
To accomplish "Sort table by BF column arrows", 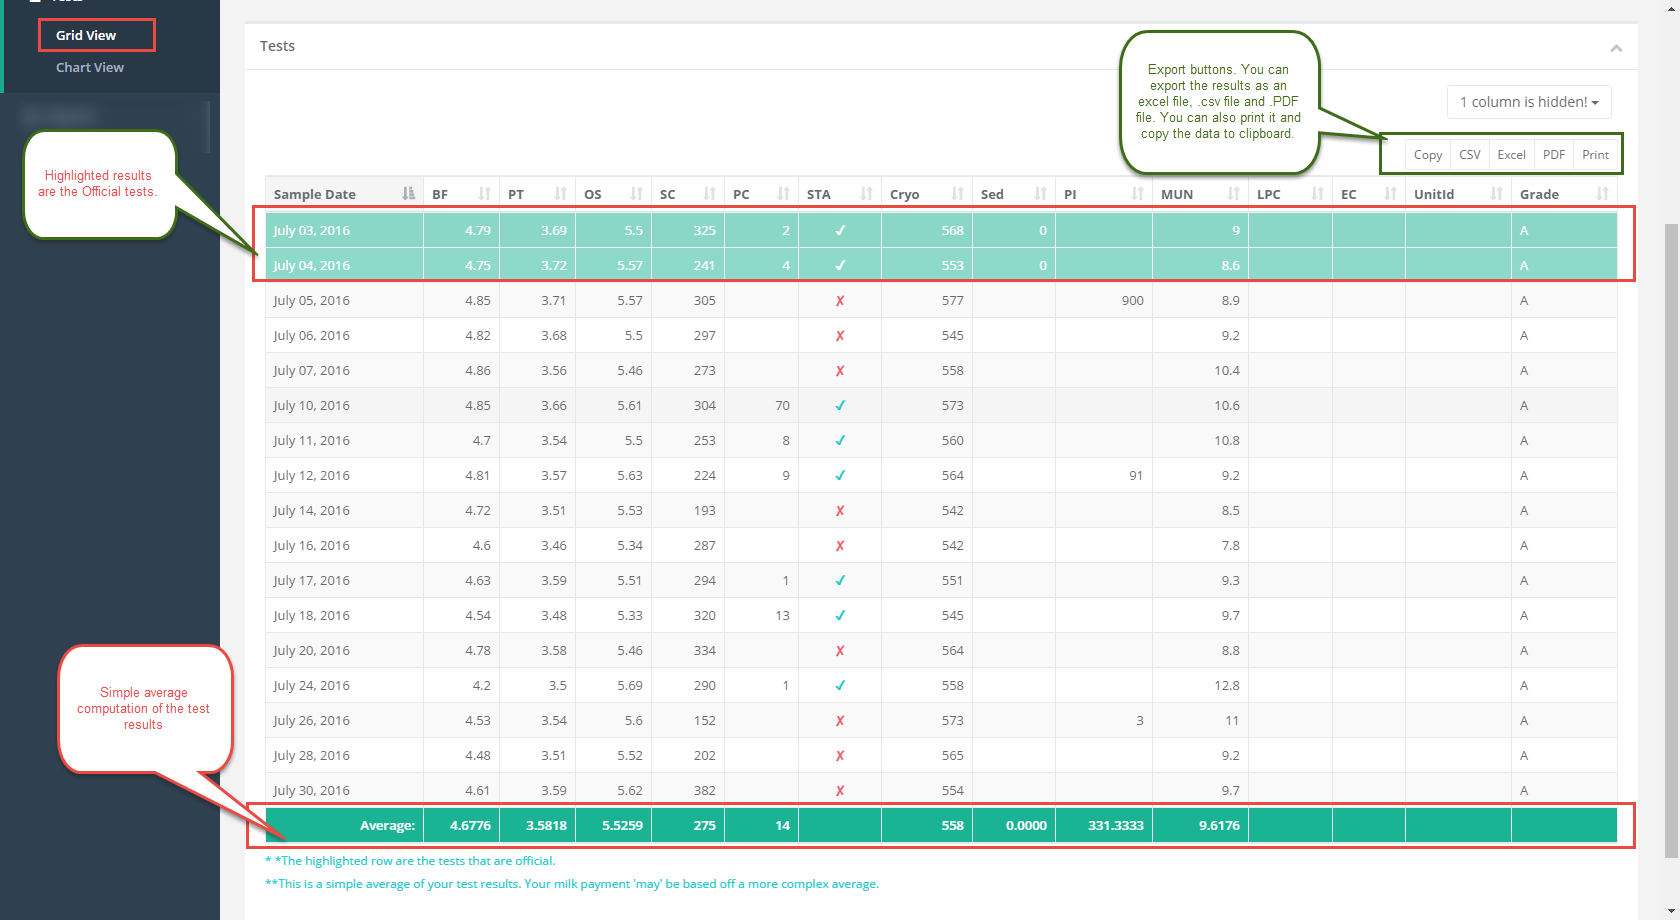I will (485, 194).
